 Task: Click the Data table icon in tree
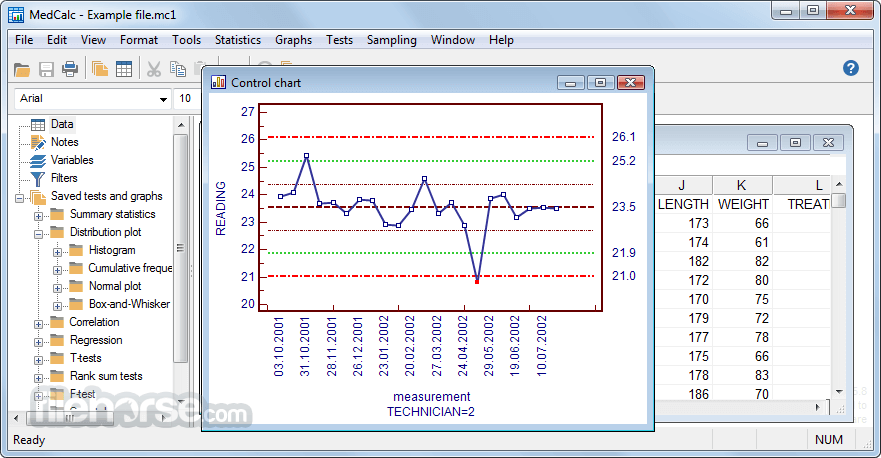tap(38, 124)
